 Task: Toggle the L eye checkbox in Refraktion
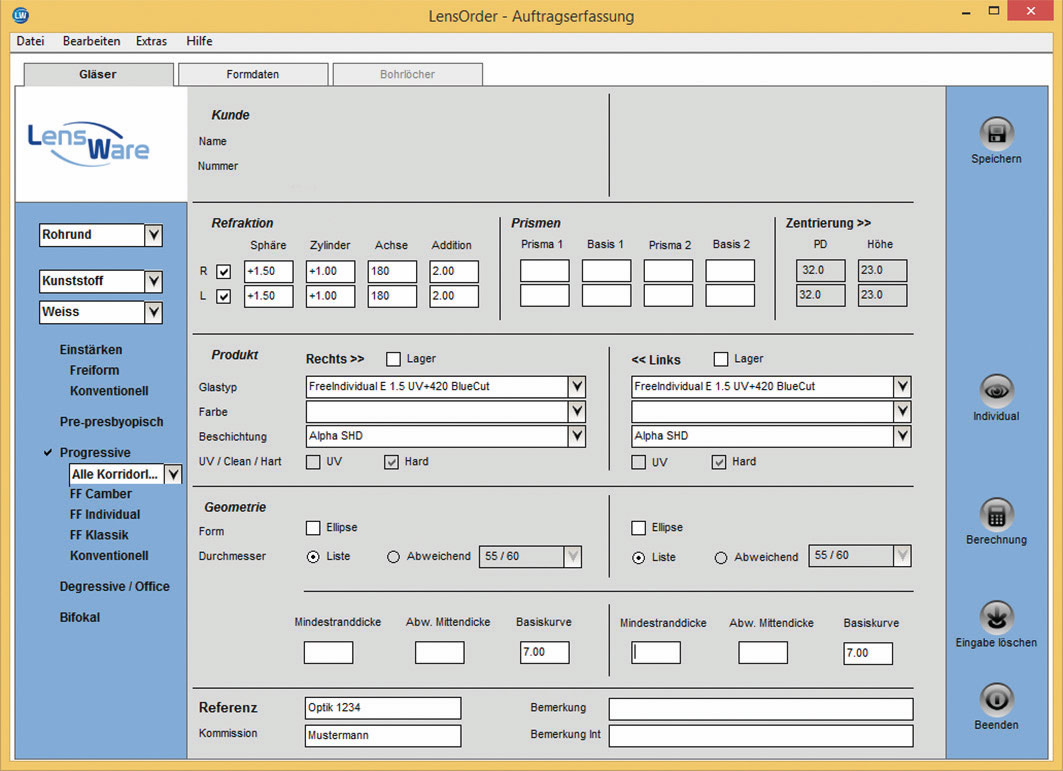(223, 296)
